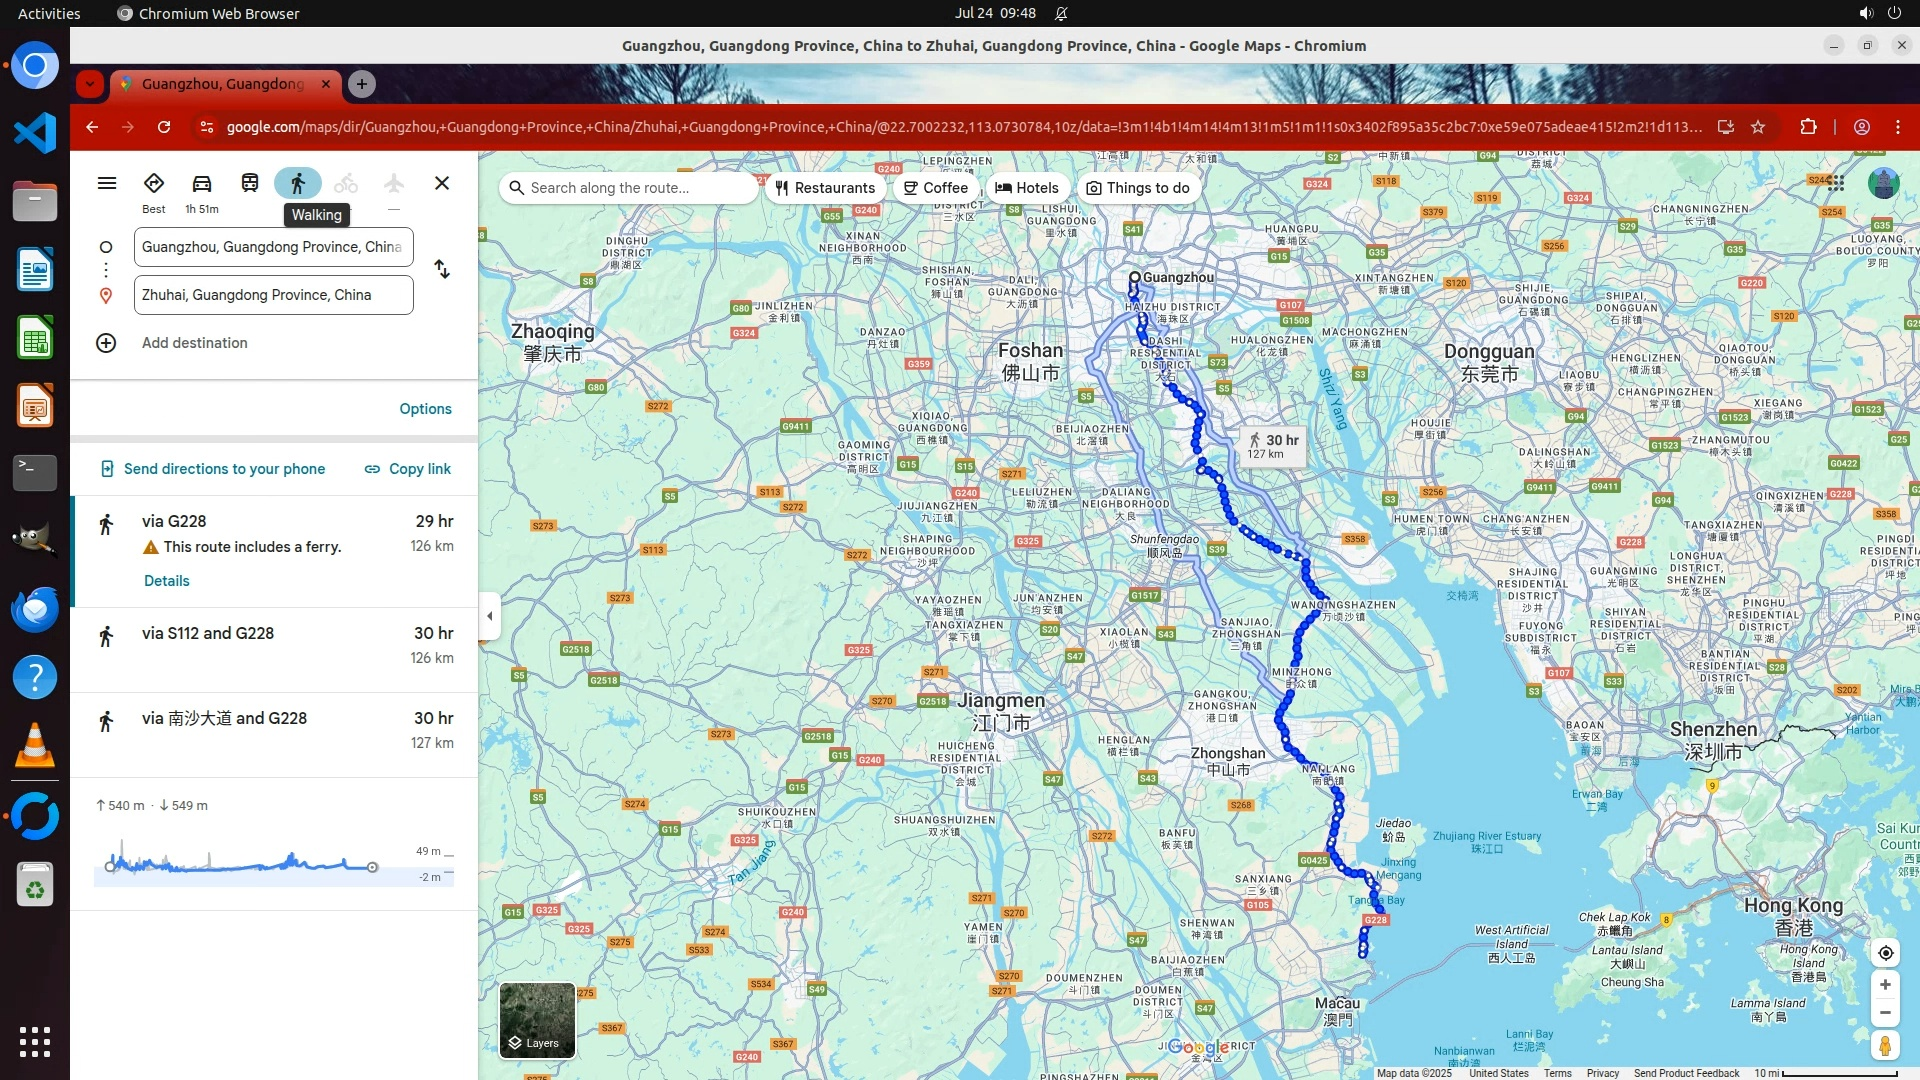Toggle Restaurants filter along the route
This screenshot has height=1080, width=1920.
point(825,188)
